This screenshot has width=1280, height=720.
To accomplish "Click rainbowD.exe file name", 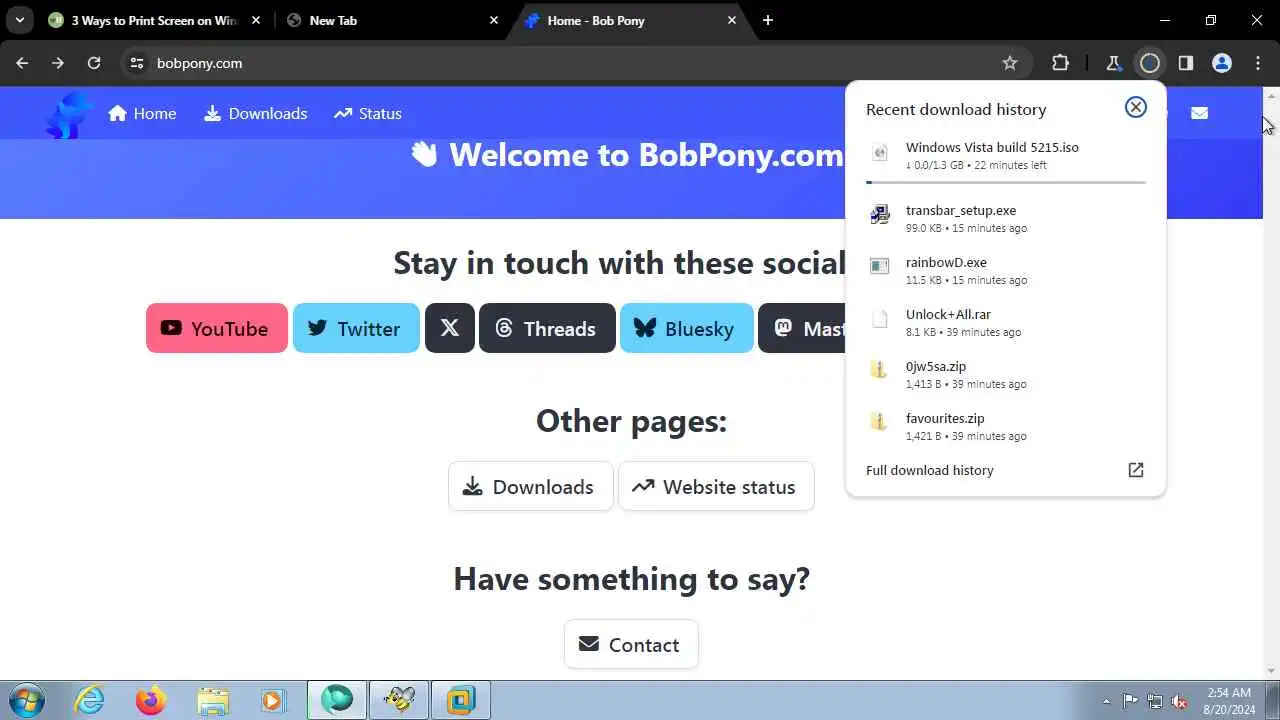I will [x=946, y=262].
